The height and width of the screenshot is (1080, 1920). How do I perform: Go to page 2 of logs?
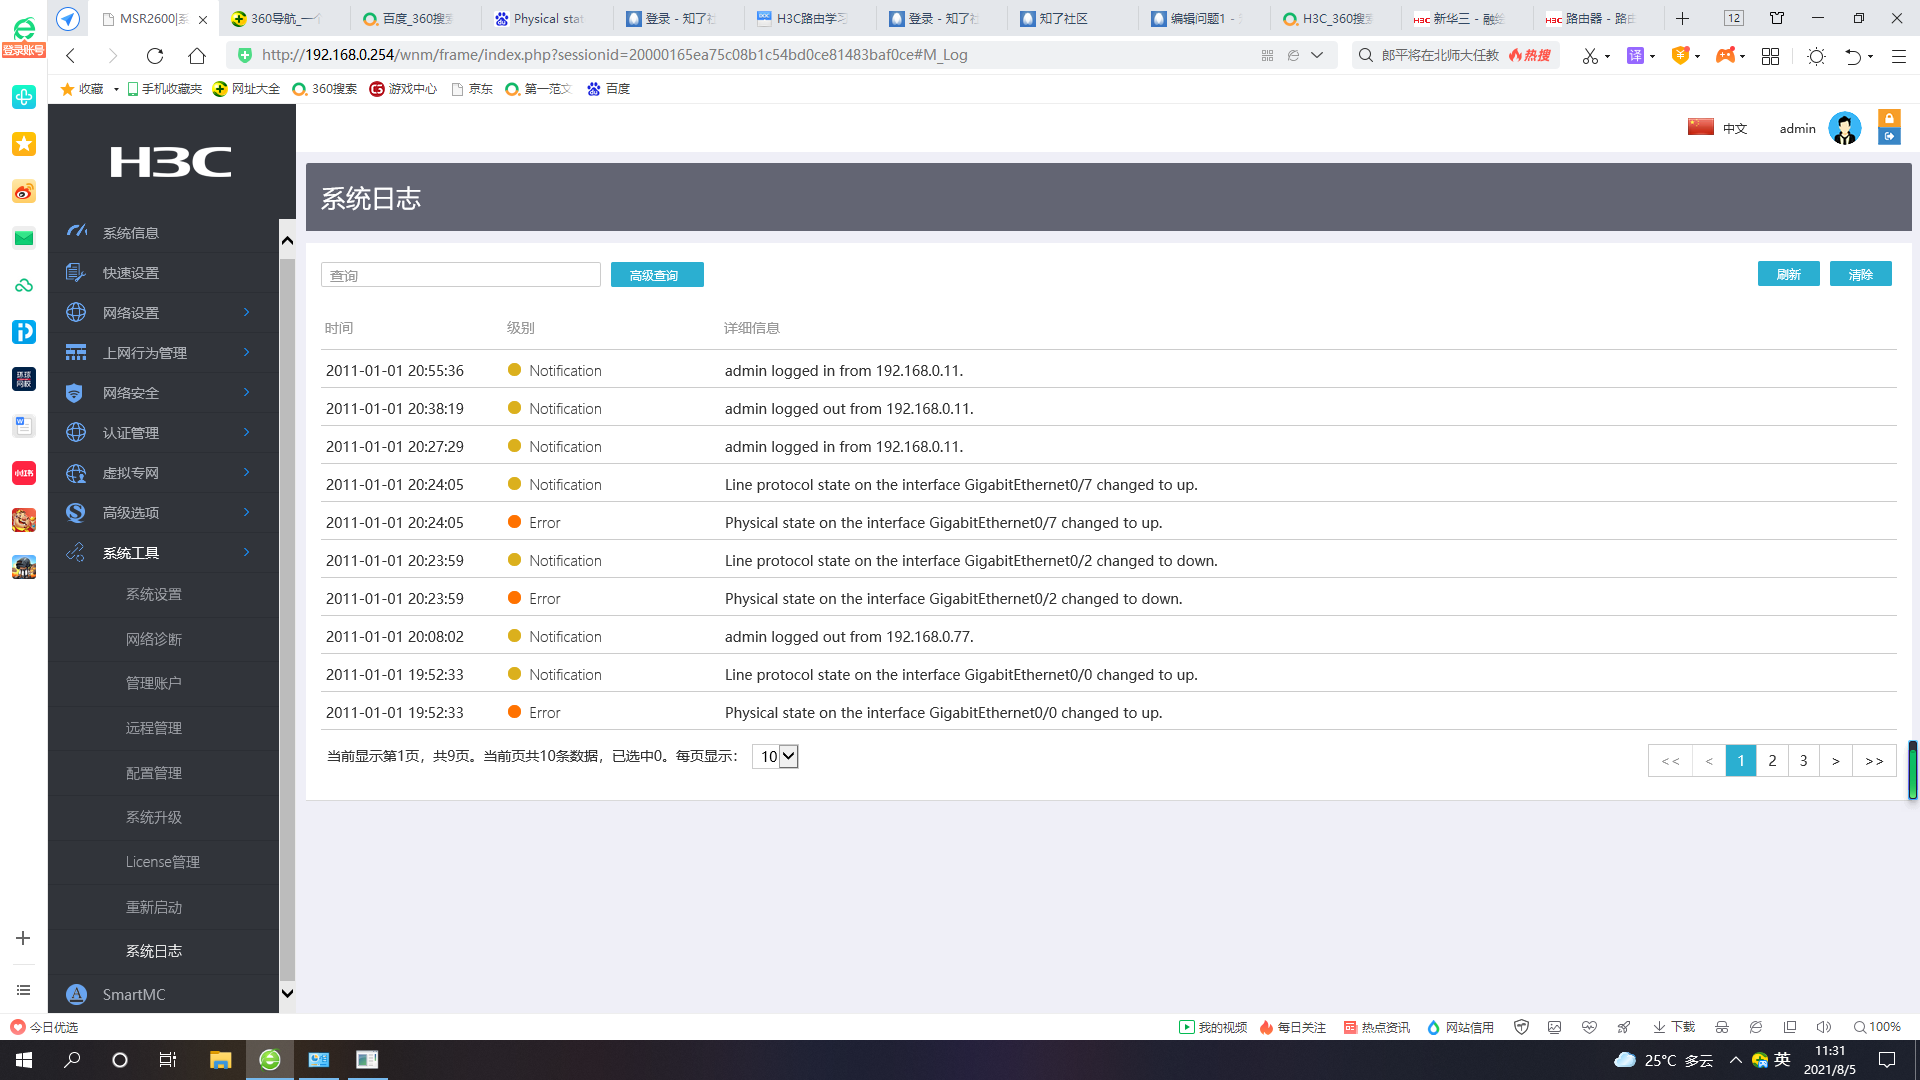click(1772, 761)
